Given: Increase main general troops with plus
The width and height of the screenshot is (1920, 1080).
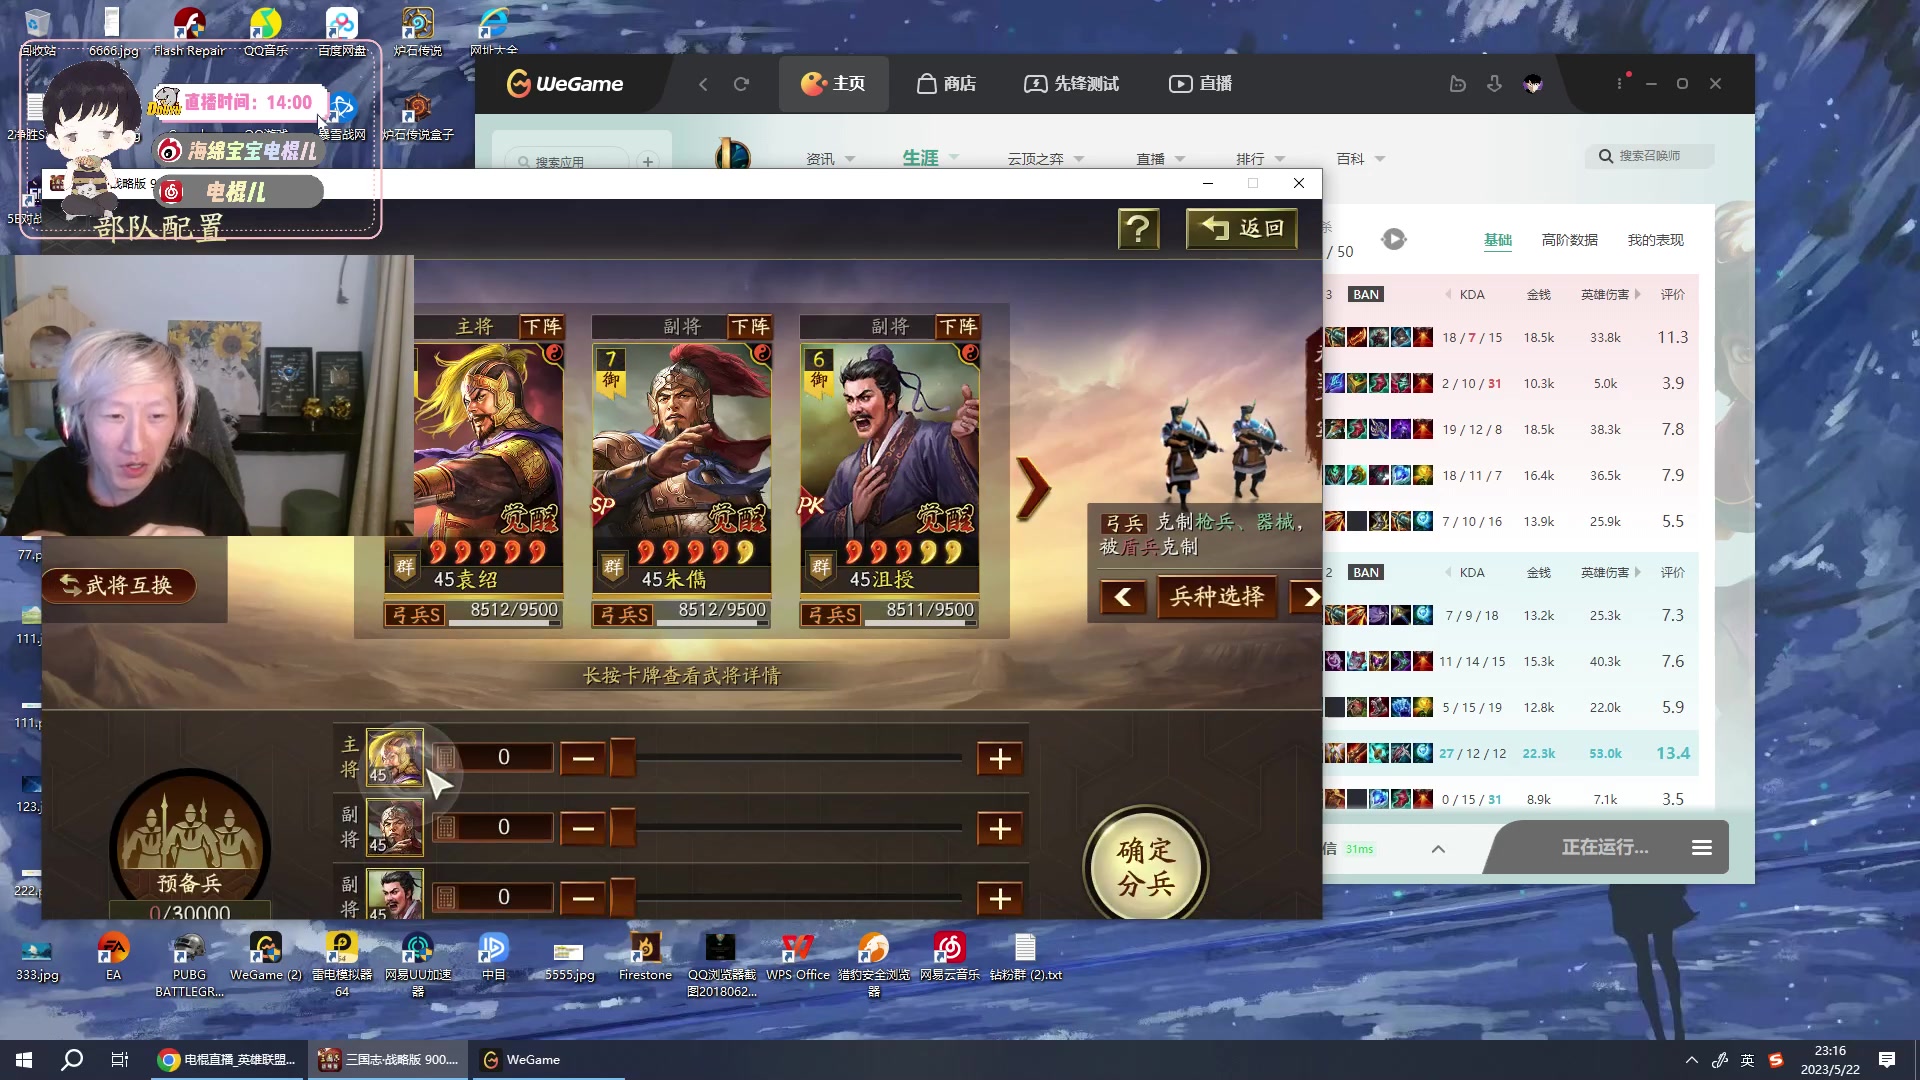Looking at the screenshot, I should click(999, 759).
